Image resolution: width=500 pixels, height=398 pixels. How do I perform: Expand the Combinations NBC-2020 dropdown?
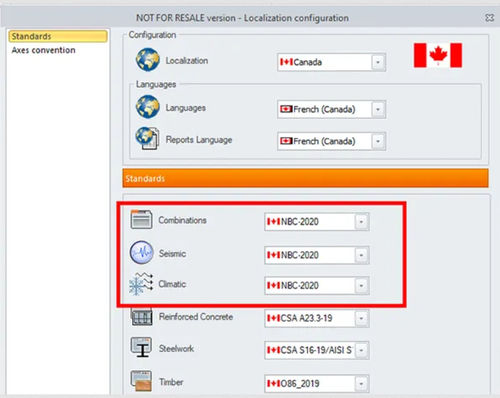(361, 222)
